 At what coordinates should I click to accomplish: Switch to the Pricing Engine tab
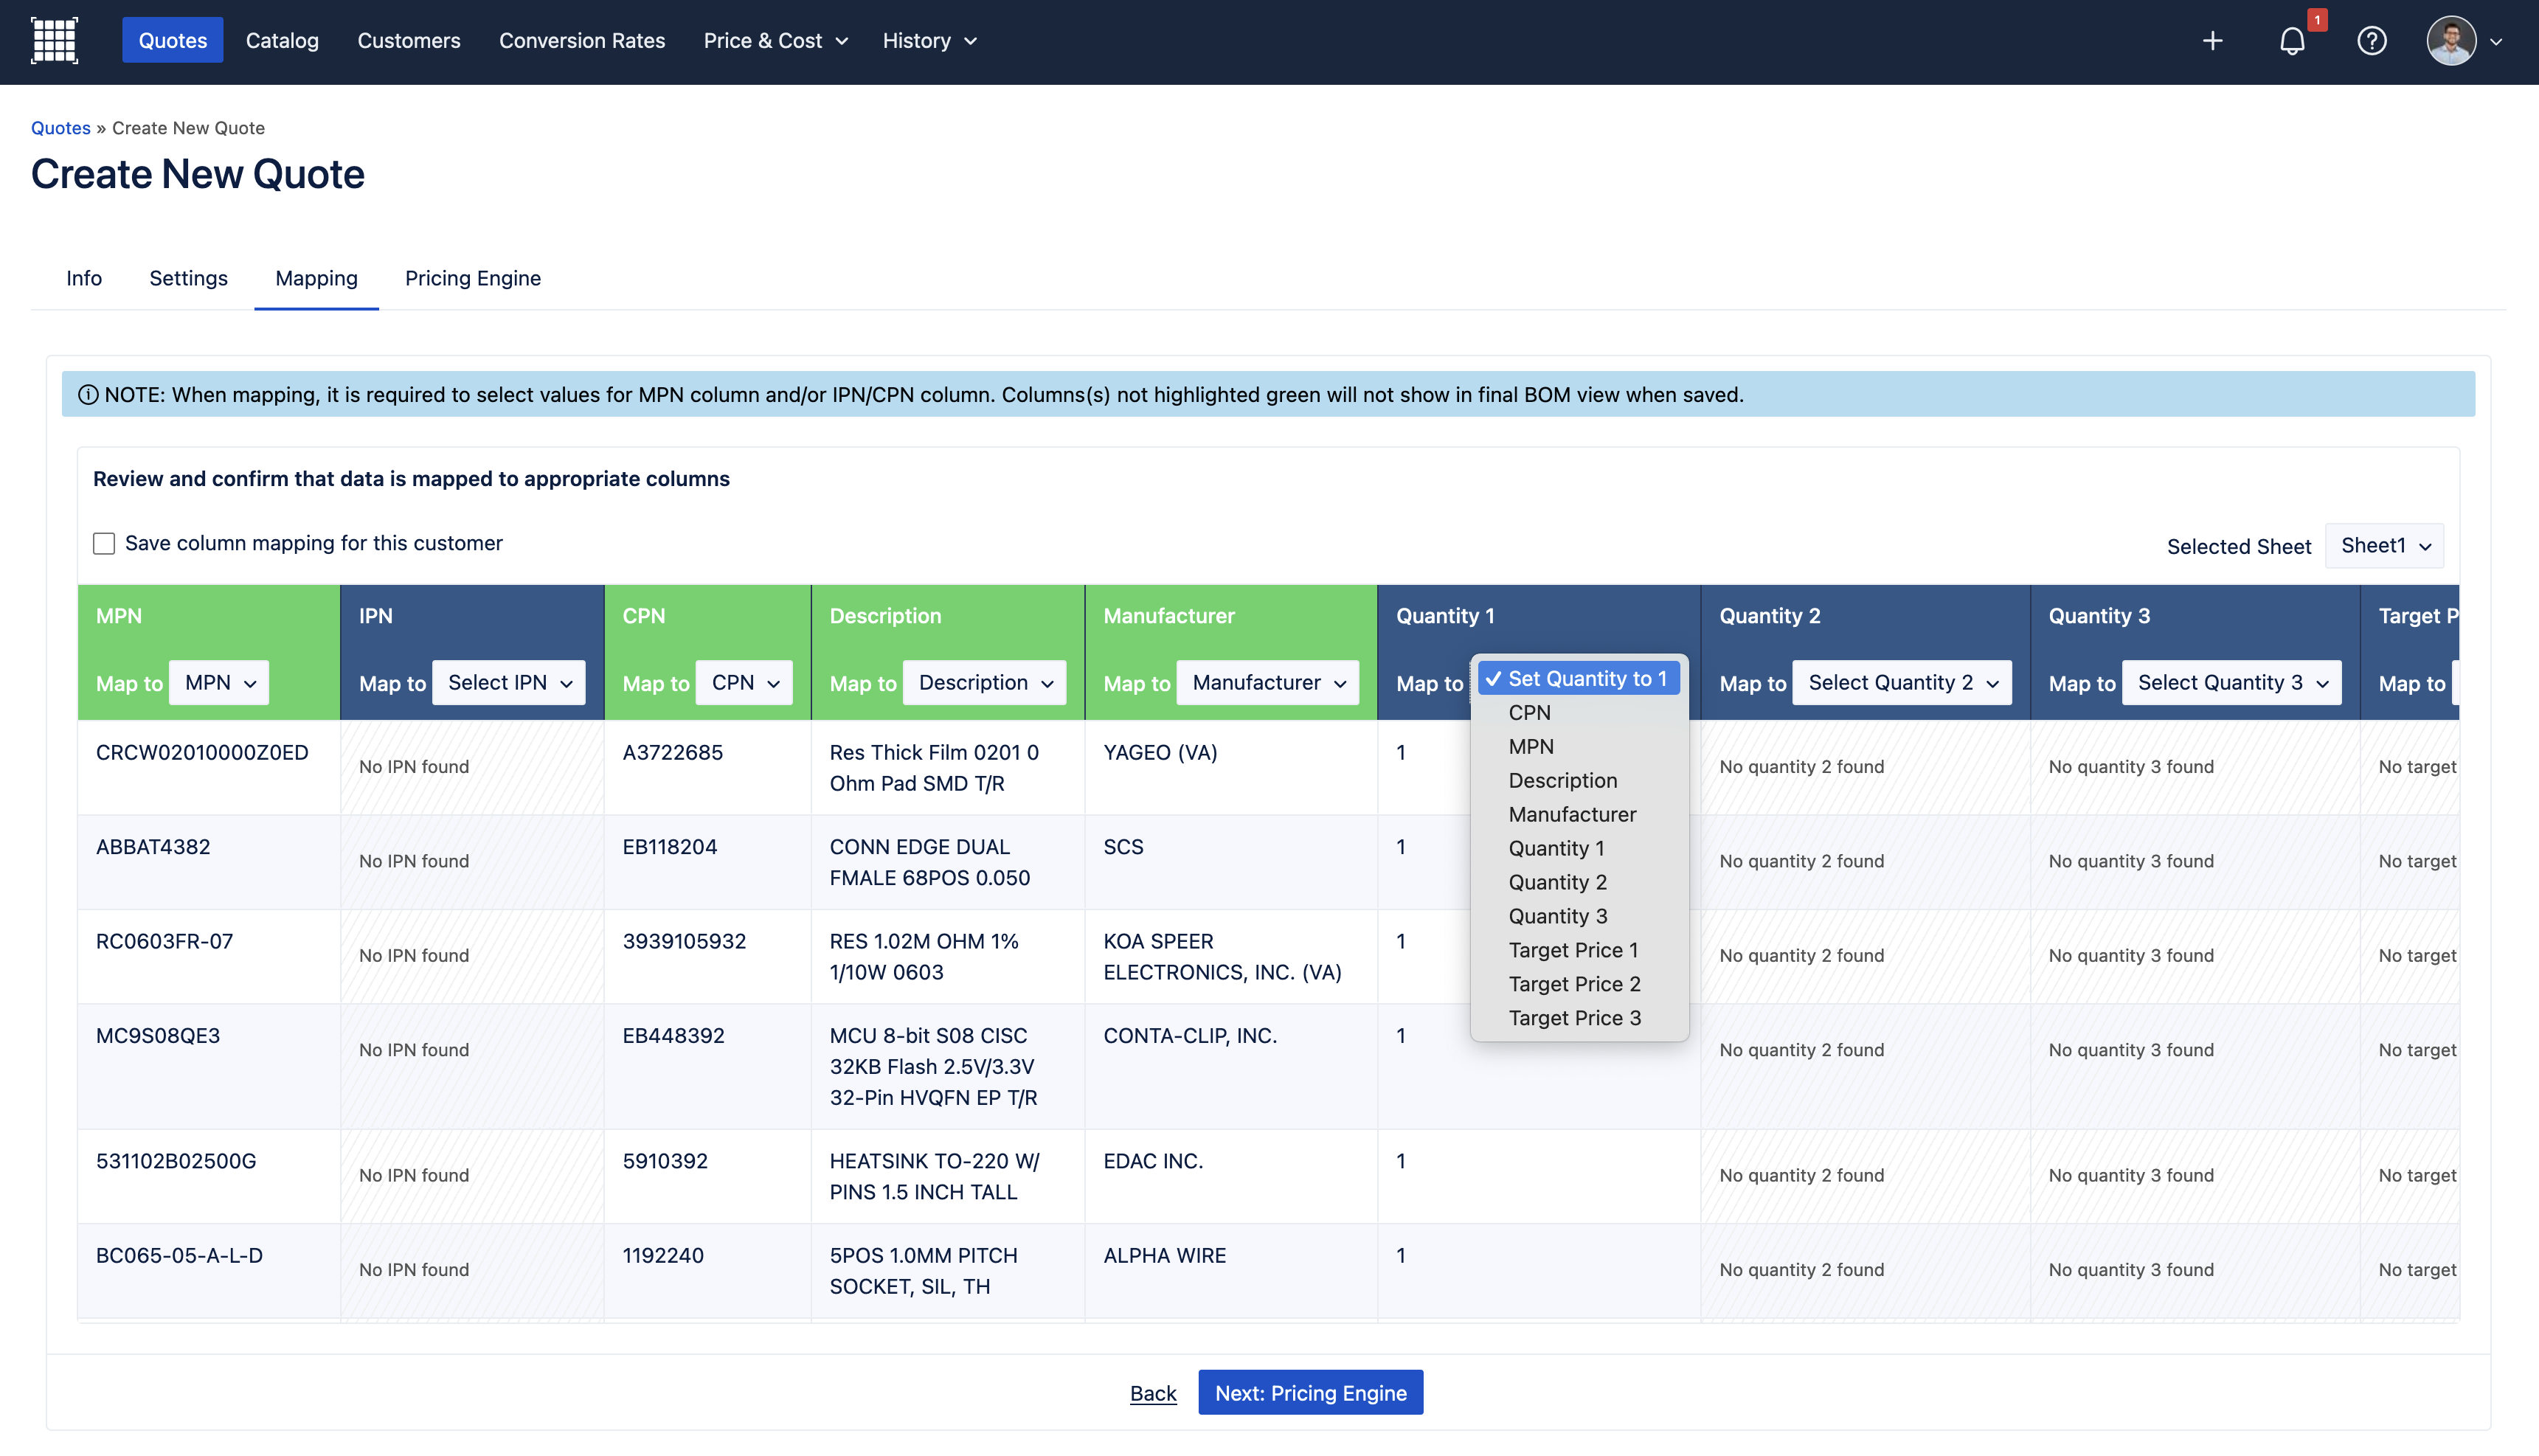[x=473, y=278]
